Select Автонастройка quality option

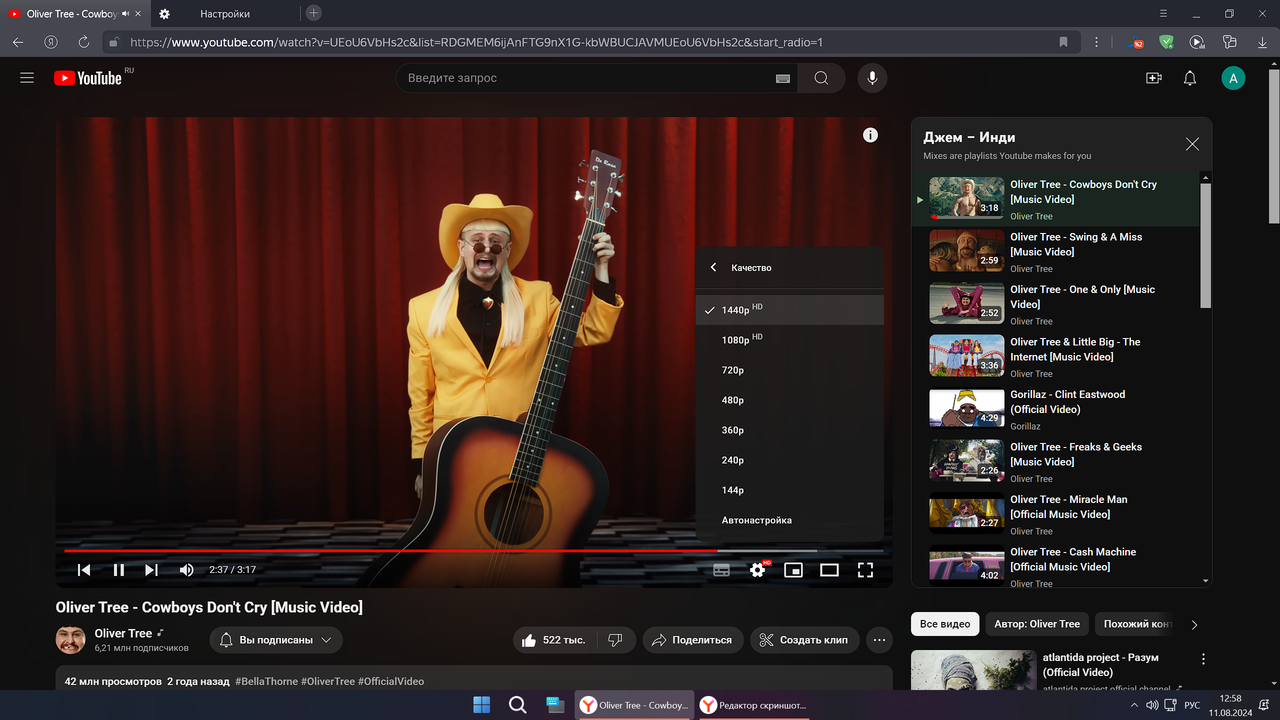click(x=790, y=520)
